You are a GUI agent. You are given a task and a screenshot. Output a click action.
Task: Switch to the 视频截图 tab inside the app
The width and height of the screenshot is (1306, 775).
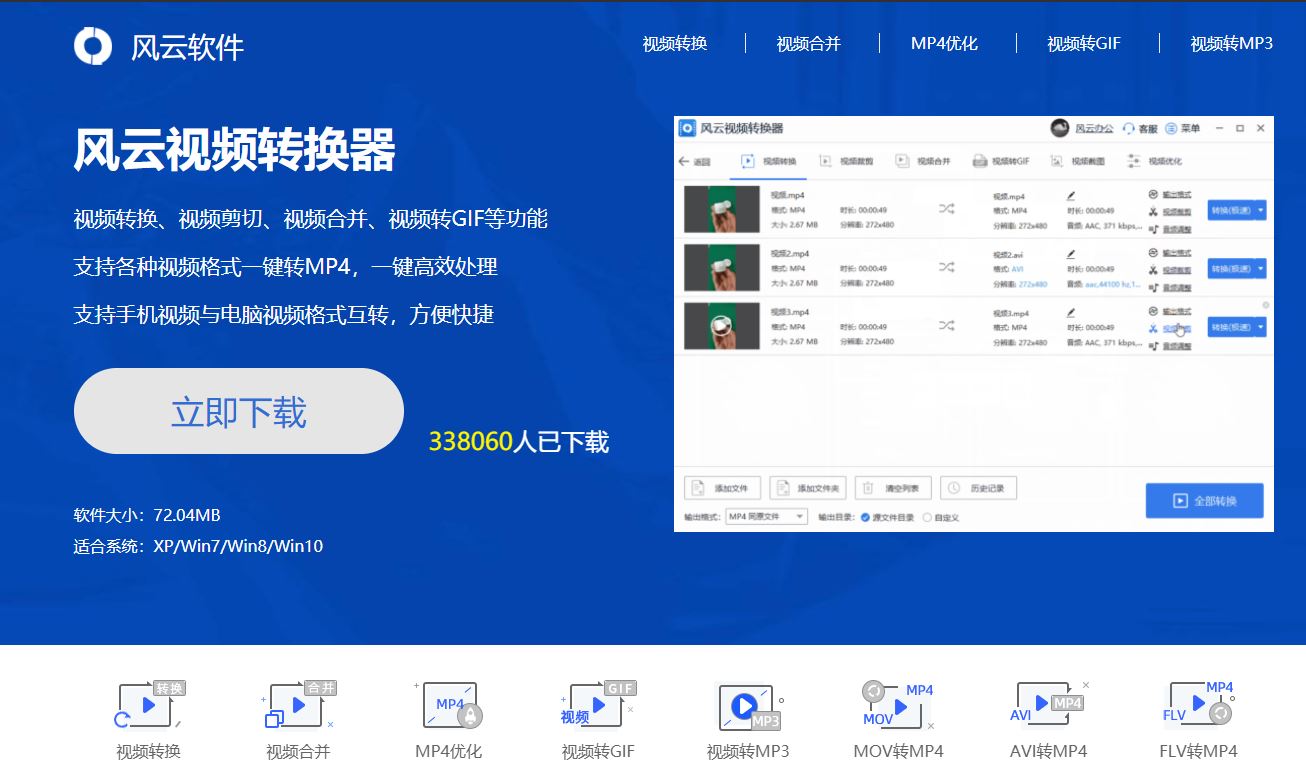point(1078,161)
